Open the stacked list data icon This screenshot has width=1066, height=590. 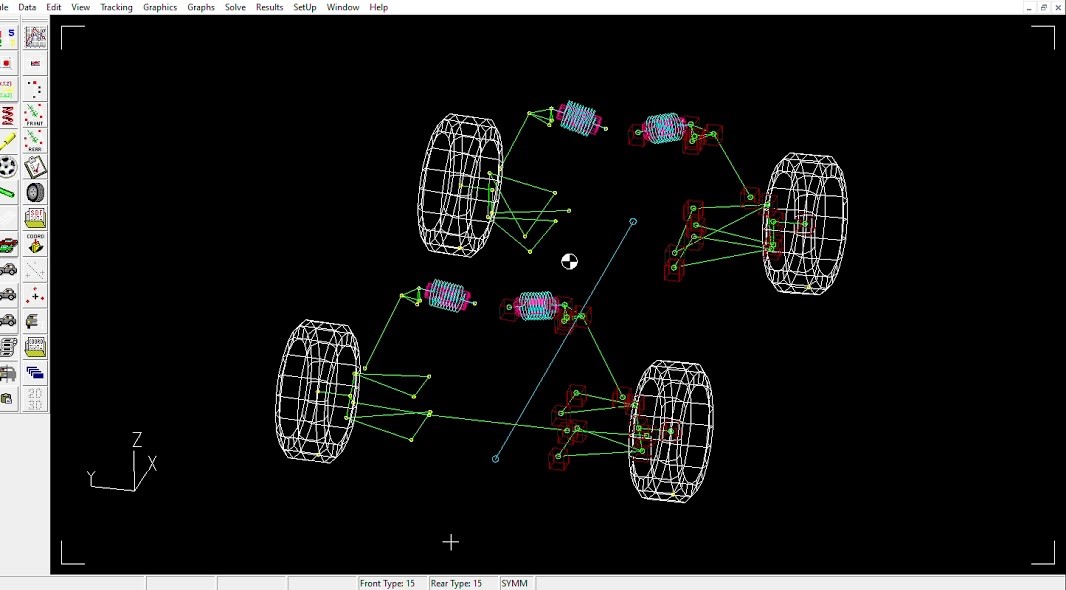click(x=8, y=347)
